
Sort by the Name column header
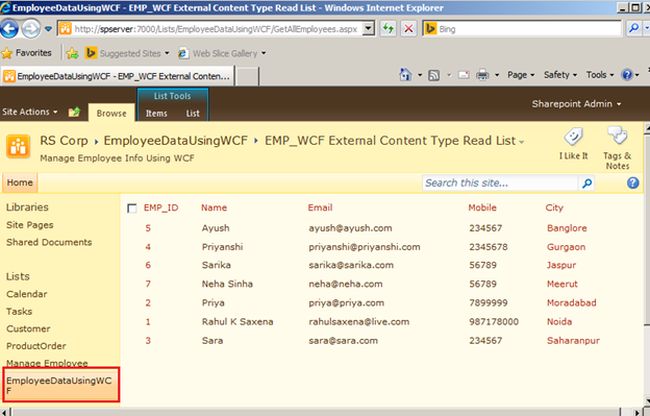click(x=214, y=208)
